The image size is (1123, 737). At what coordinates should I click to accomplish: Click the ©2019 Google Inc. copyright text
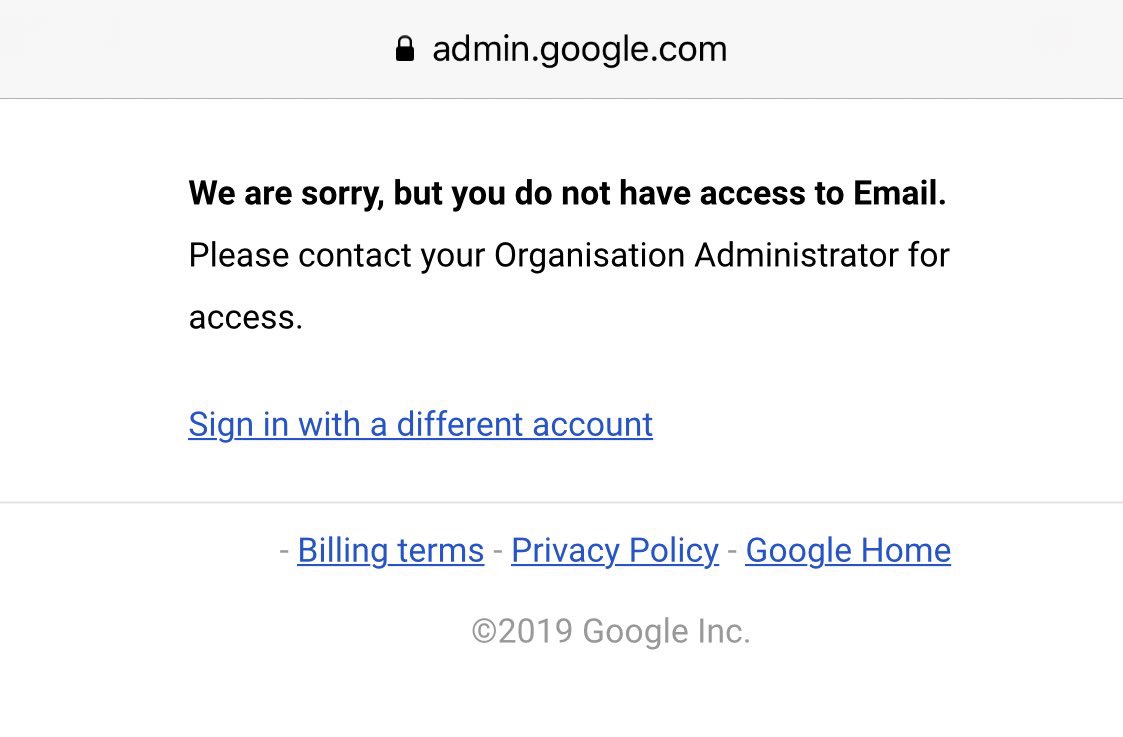click(610, 632)
